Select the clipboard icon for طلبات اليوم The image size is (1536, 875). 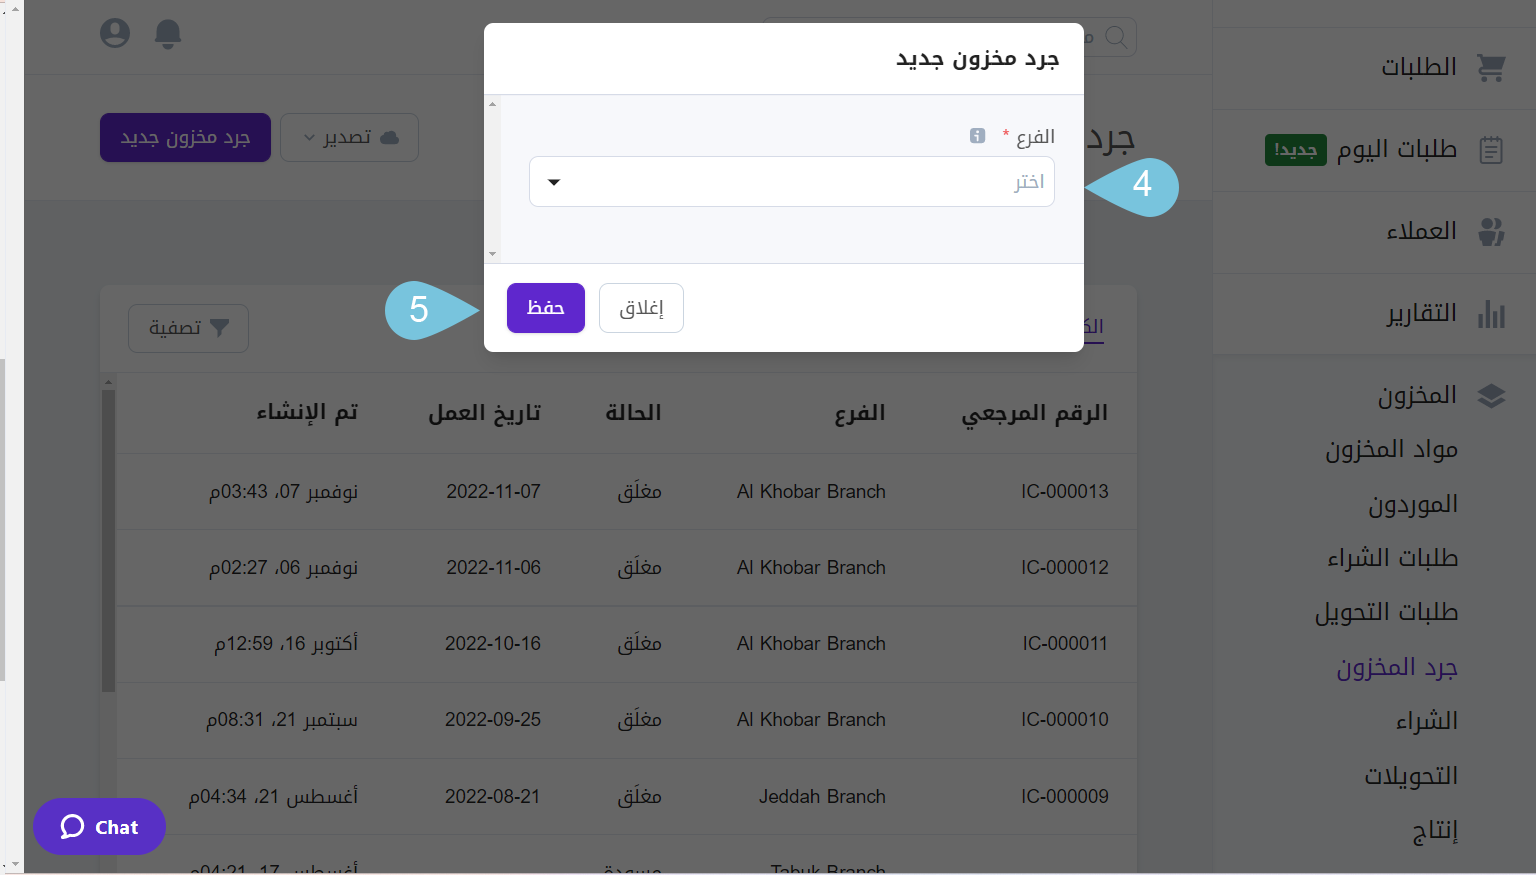pyautogui.click(x=1492, y=149)
